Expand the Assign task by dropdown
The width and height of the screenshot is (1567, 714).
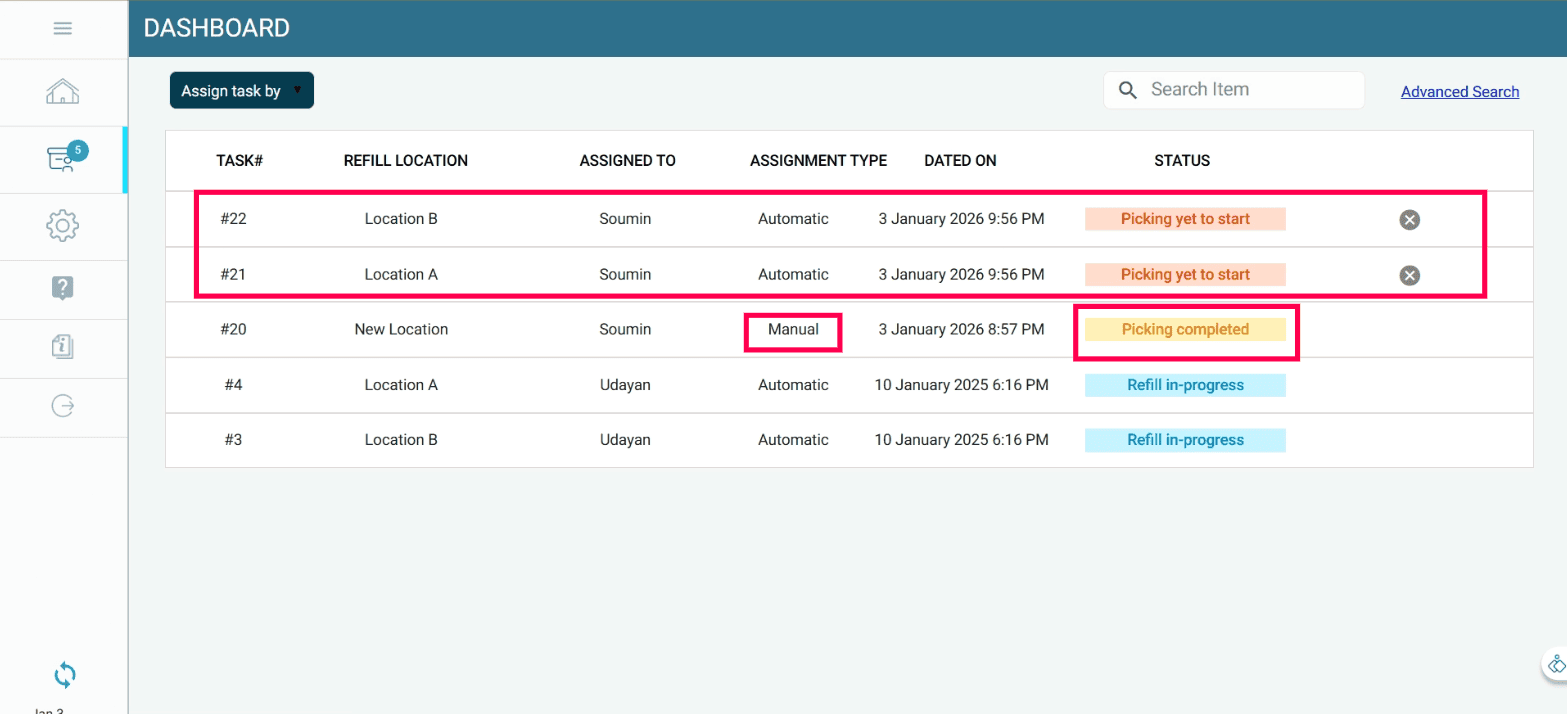pyautogui.click(x=242, y=90)
